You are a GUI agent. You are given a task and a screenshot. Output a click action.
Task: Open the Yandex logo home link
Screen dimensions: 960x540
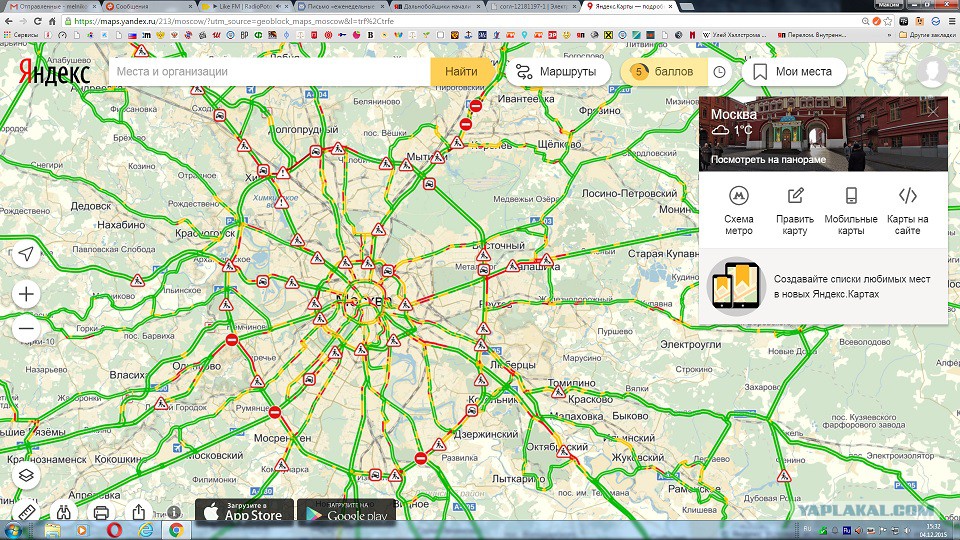coord(54,72)
